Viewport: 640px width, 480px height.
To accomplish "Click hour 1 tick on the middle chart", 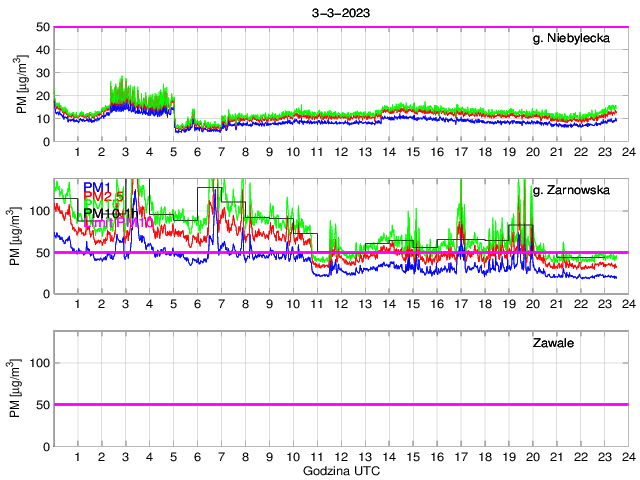I will tap(77, 304).
